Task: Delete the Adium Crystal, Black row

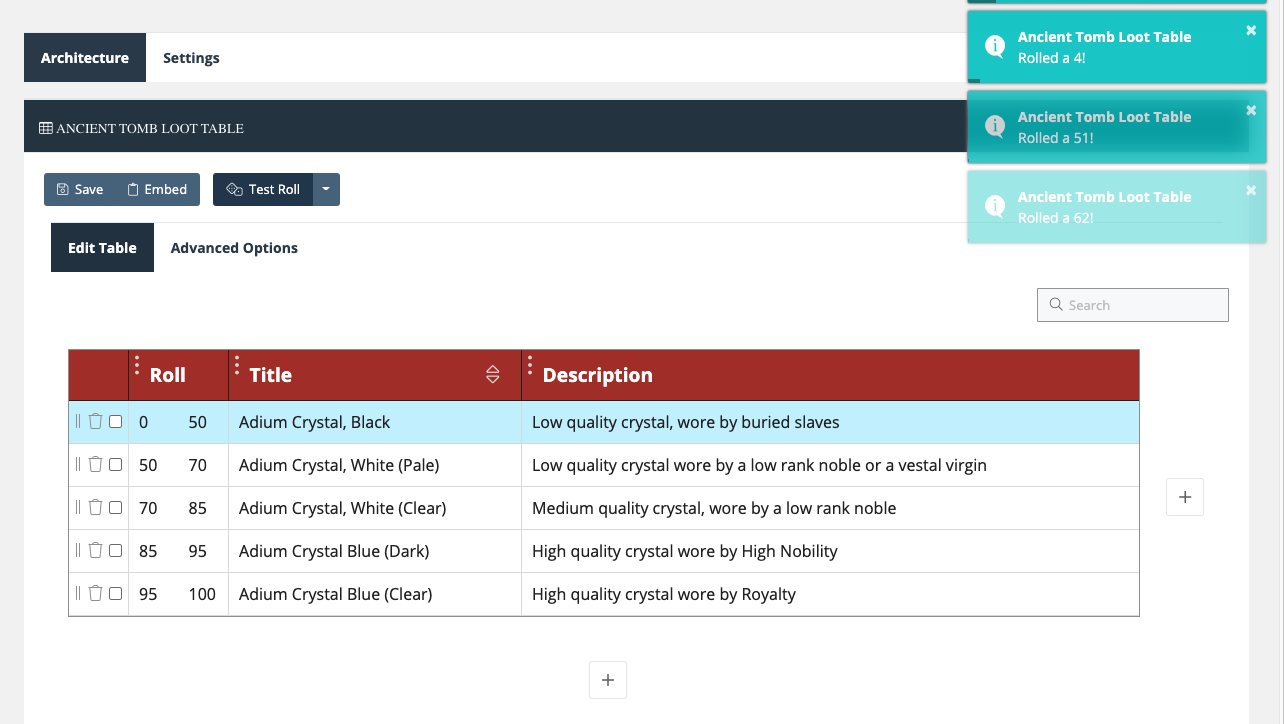Action: 95,422
